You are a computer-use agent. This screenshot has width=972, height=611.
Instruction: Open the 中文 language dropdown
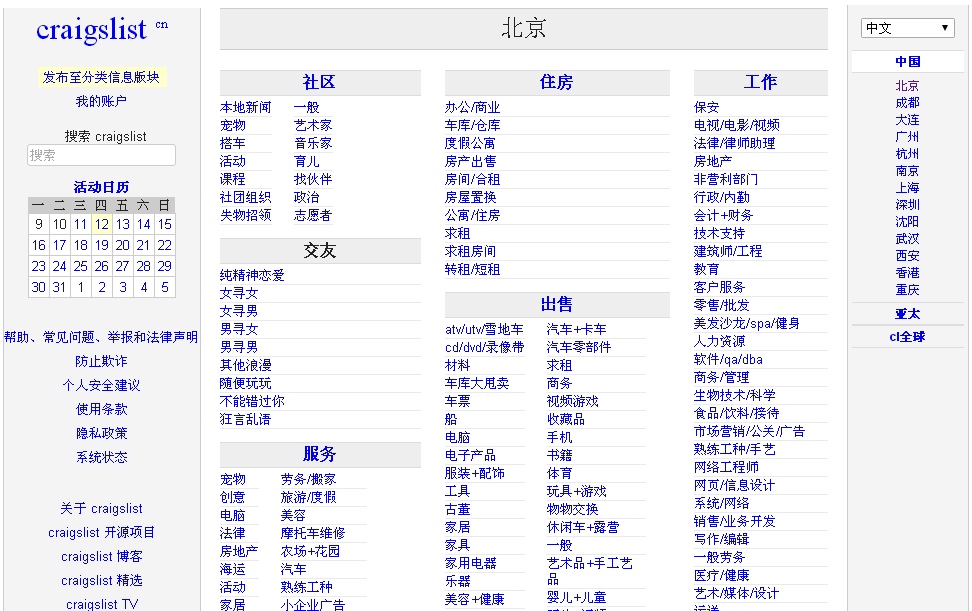click(907, 28)
